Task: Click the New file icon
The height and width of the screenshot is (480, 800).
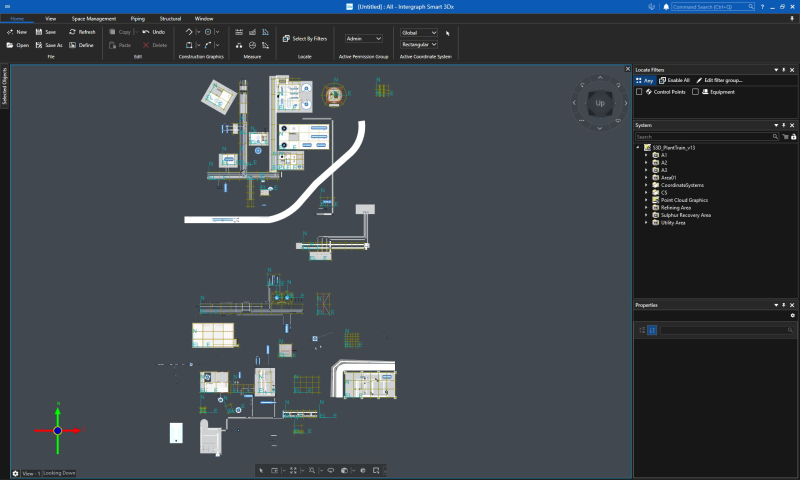Action: coord(10,32)
